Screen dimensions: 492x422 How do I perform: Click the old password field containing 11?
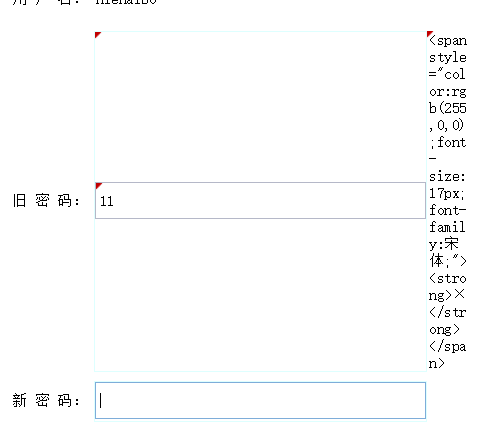(x=260, y=201)
